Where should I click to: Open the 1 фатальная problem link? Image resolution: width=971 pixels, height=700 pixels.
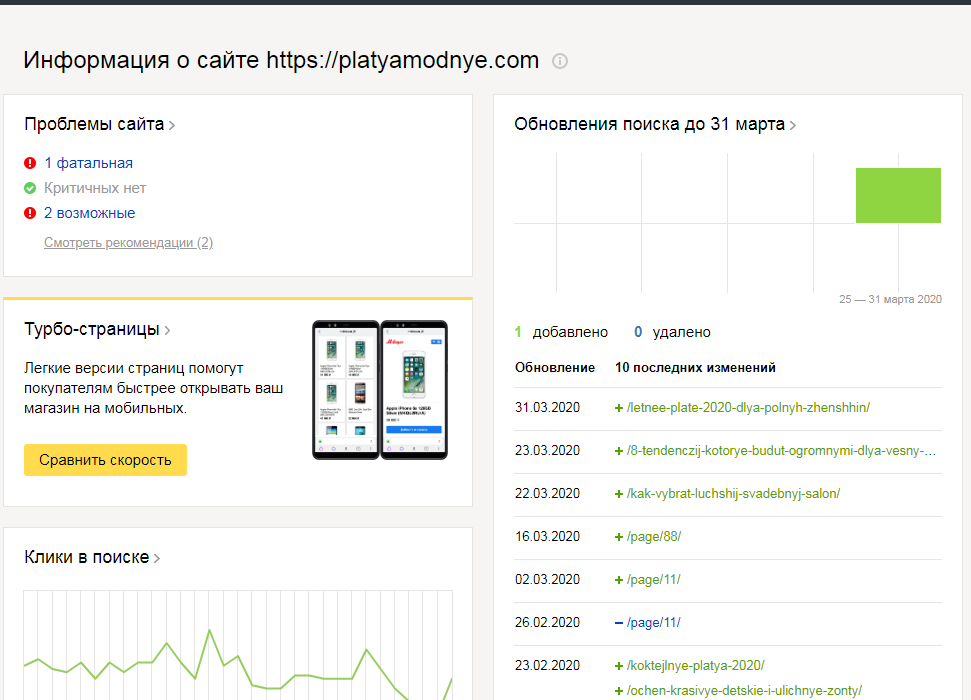click(x=88, y=163)
